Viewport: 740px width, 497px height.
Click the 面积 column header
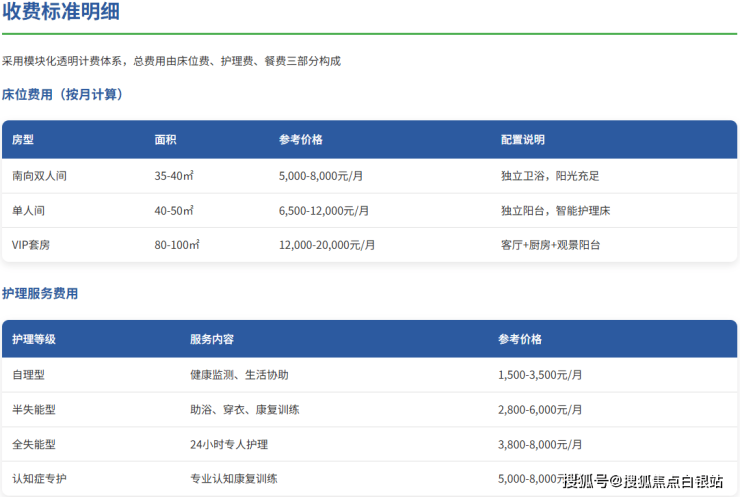(x=165, y=140)
